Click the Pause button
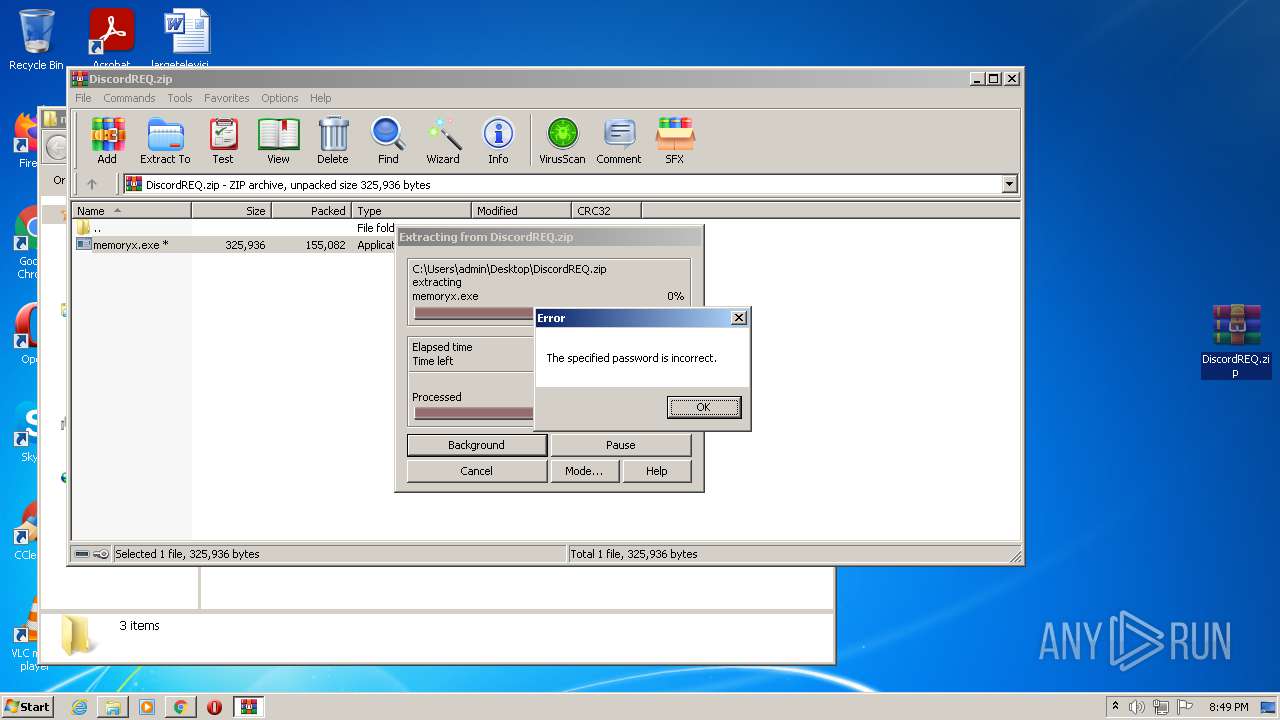The width and height of the screenshot is (1280, 720). 620,445
